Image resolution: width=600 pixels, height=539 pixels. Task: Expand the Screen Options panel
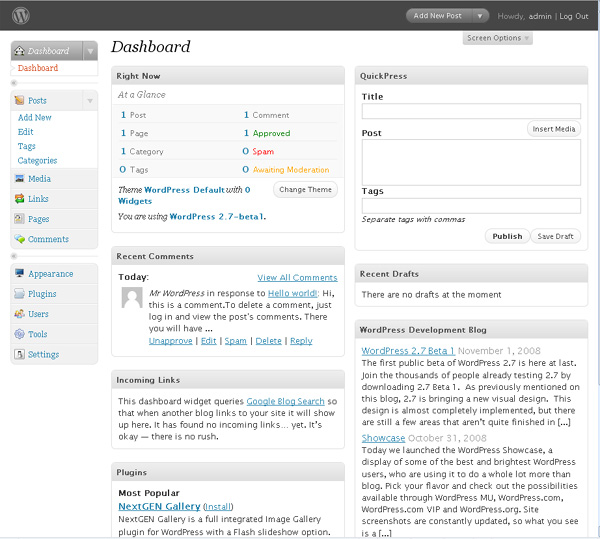[x=497, y=38]
